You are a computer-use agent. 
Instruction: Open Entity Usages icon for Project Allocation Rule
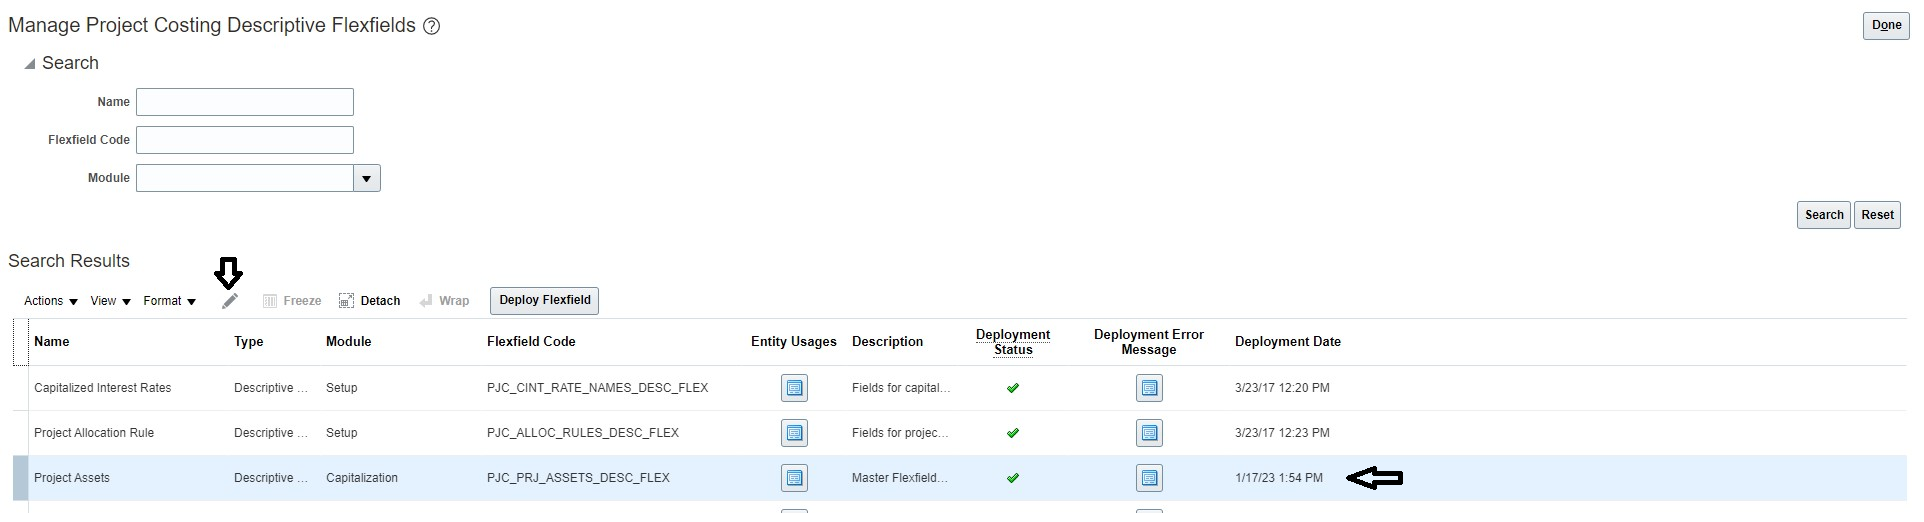pyautogui.click(x=794, y=433)
